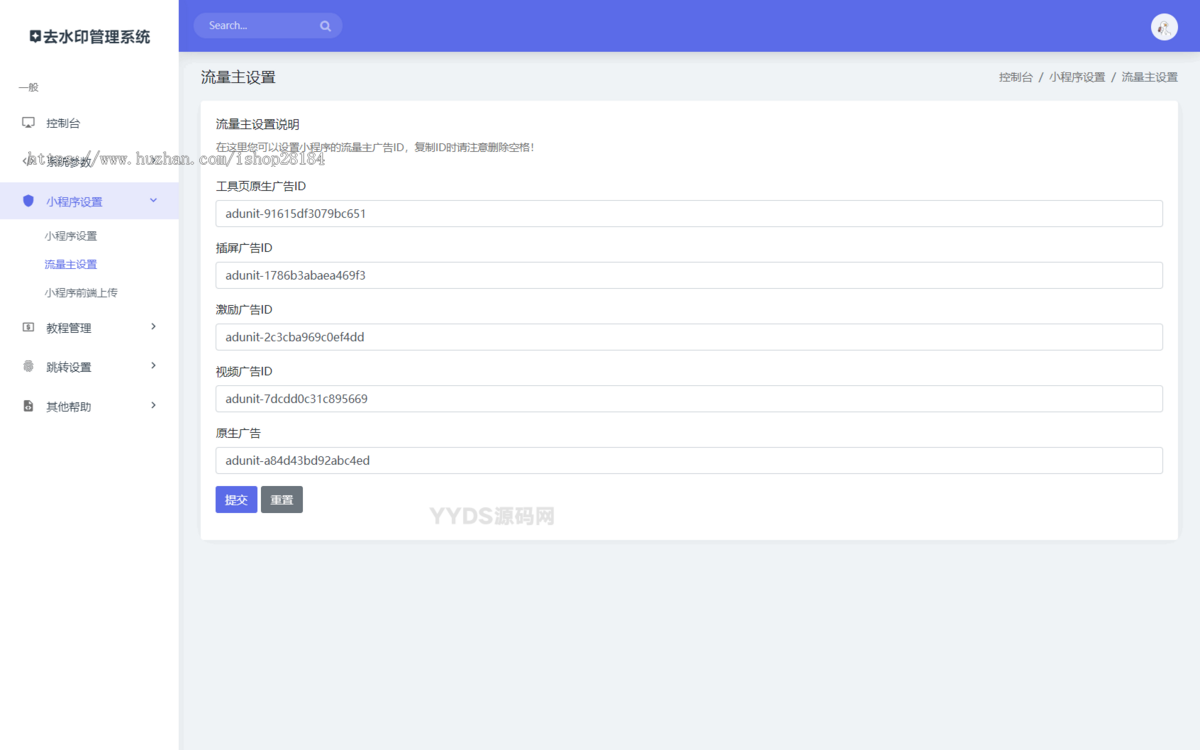Expand the 其他帮助 menu
This screenshot has height=750, width=1200.
pyautogui.click(x=88, y=406)
